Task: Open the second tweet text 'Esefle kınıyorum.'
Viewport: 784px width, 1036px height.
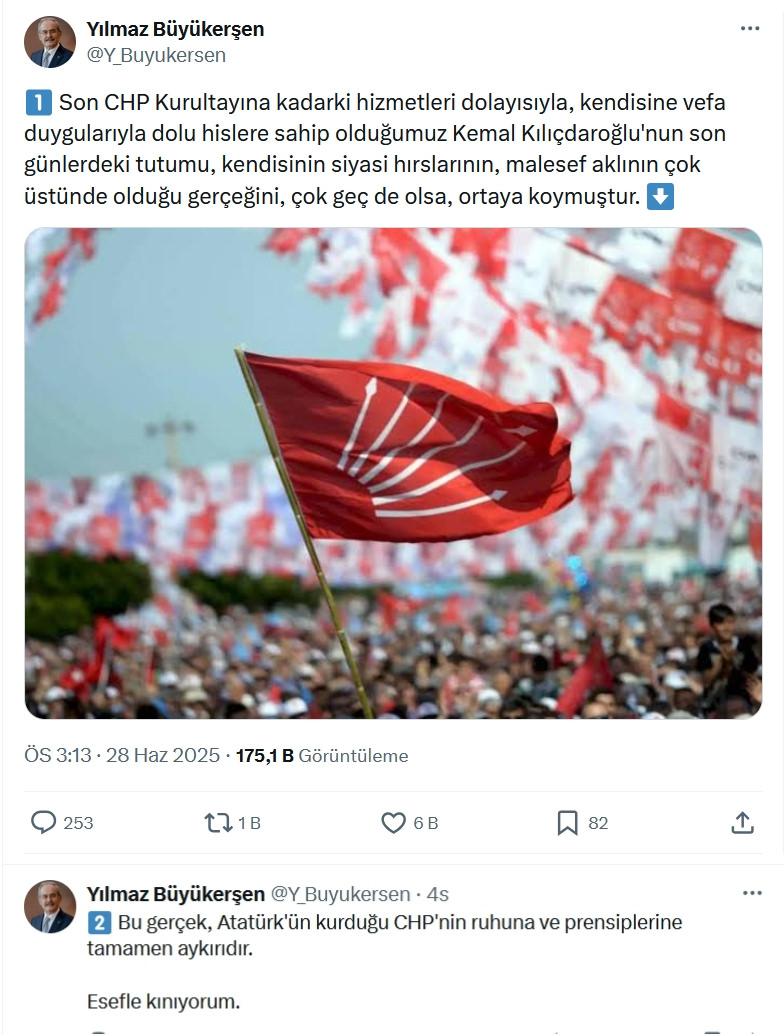Action: point(163,1002)
